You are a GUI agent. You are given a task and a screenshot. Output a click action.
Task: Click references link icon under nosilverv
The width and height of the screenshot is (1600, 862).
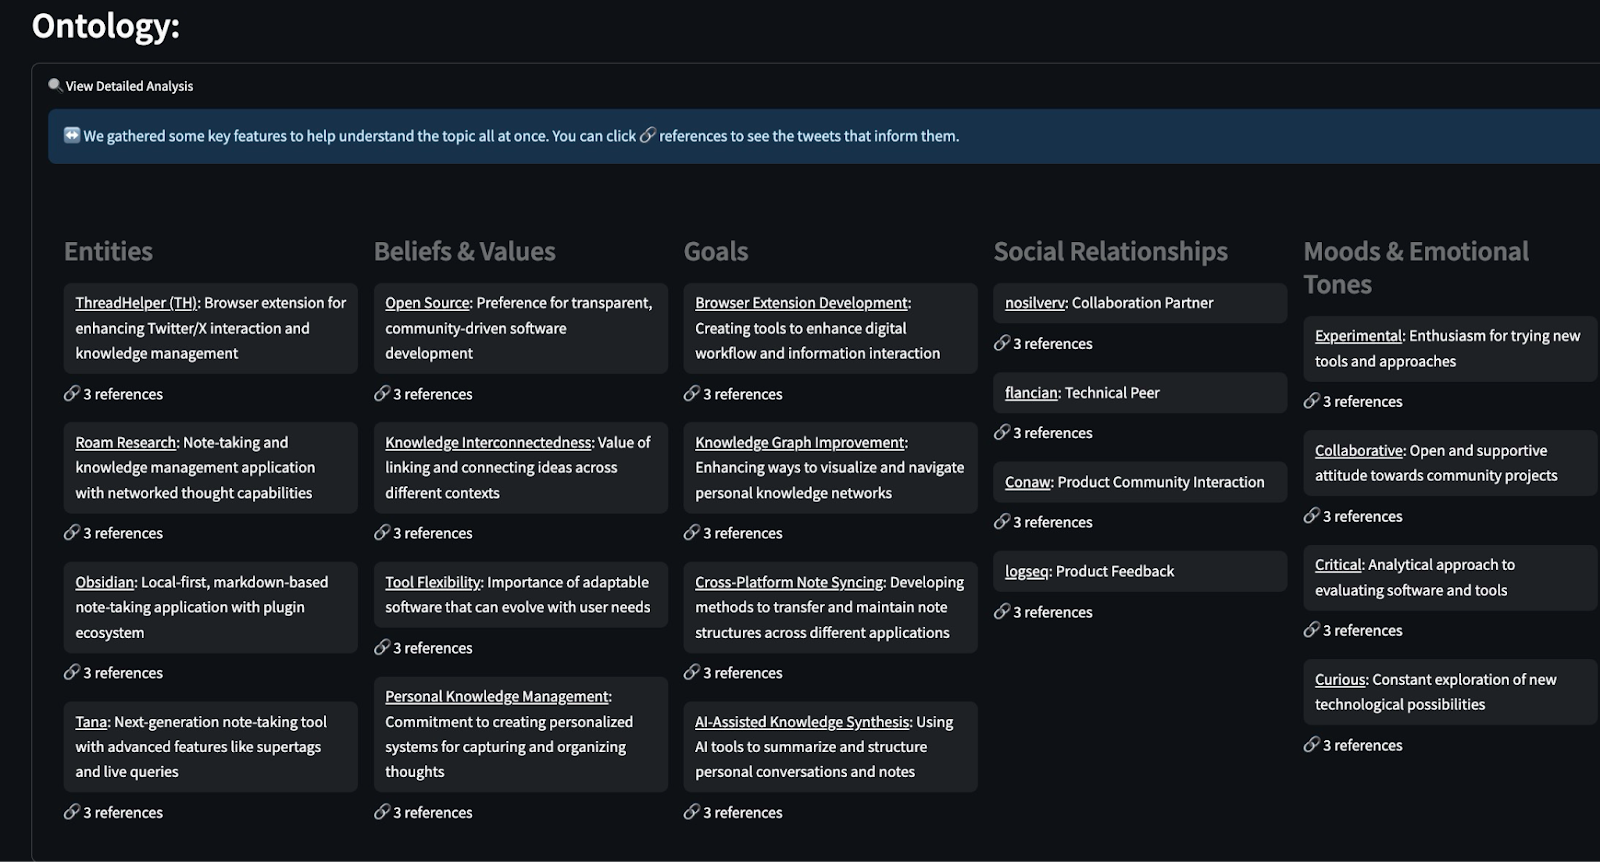[1002, 343]
